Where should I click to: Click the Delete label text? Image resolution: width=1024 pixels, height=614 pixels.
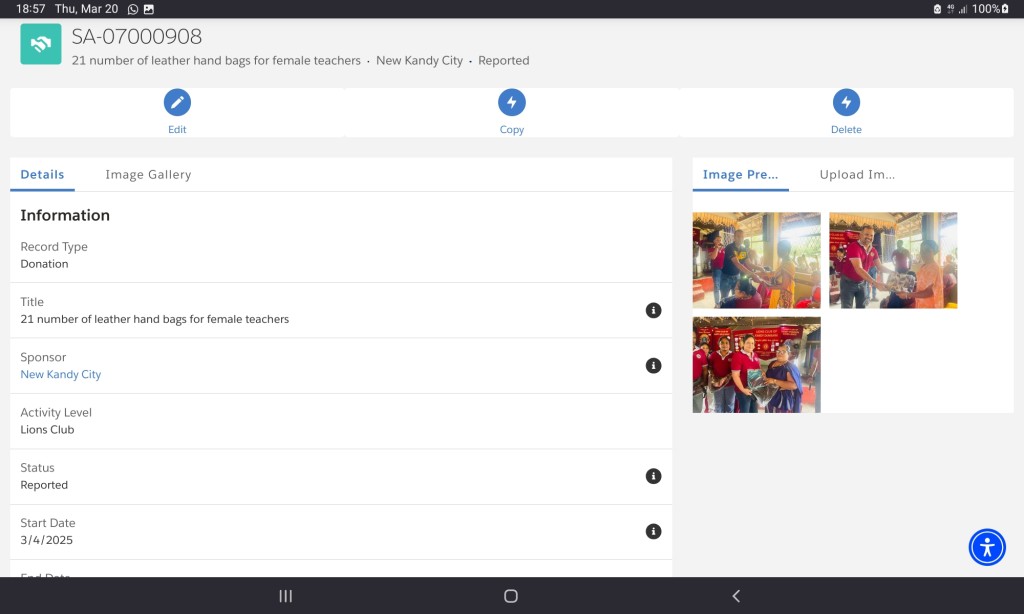(846, 129)
